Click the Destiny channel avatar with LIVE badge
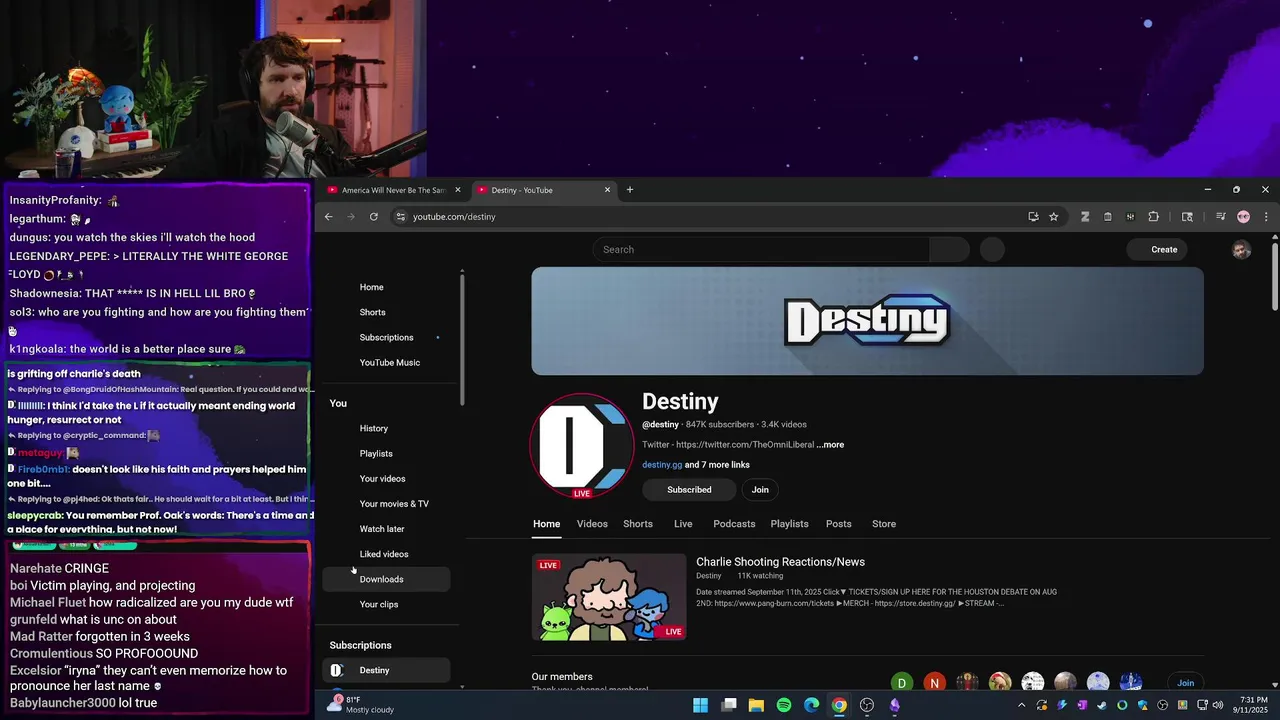This screenshot has height=720, width=1280. (581, 446)
